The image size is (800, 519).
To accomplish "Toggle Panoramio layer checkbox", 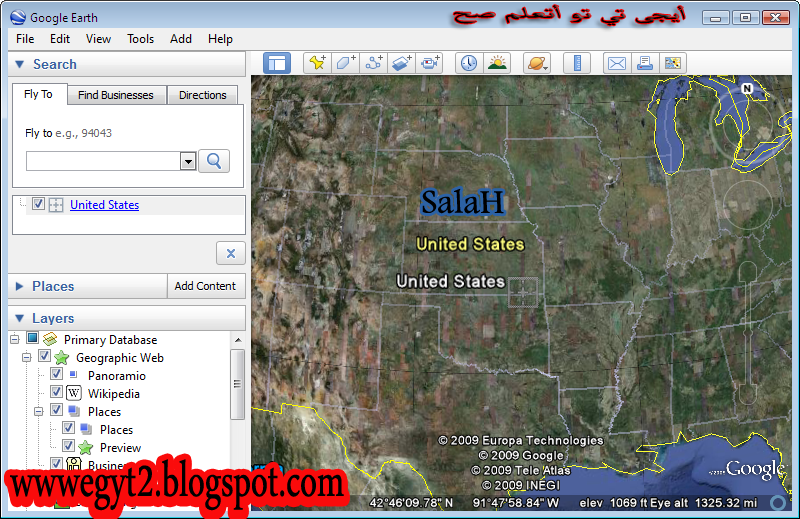I will [57, 374].
